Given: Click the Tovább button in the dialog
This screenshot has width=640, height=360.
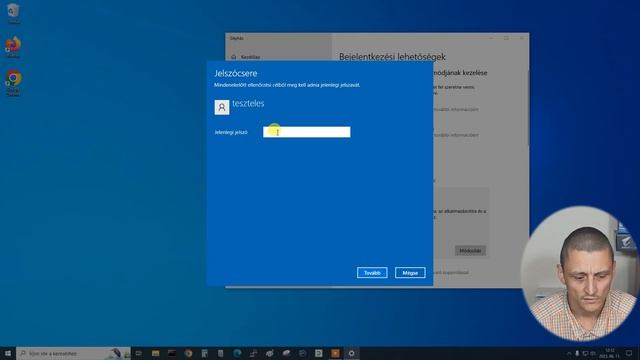Looking at the screenshot, I should (x=372, y=273).
